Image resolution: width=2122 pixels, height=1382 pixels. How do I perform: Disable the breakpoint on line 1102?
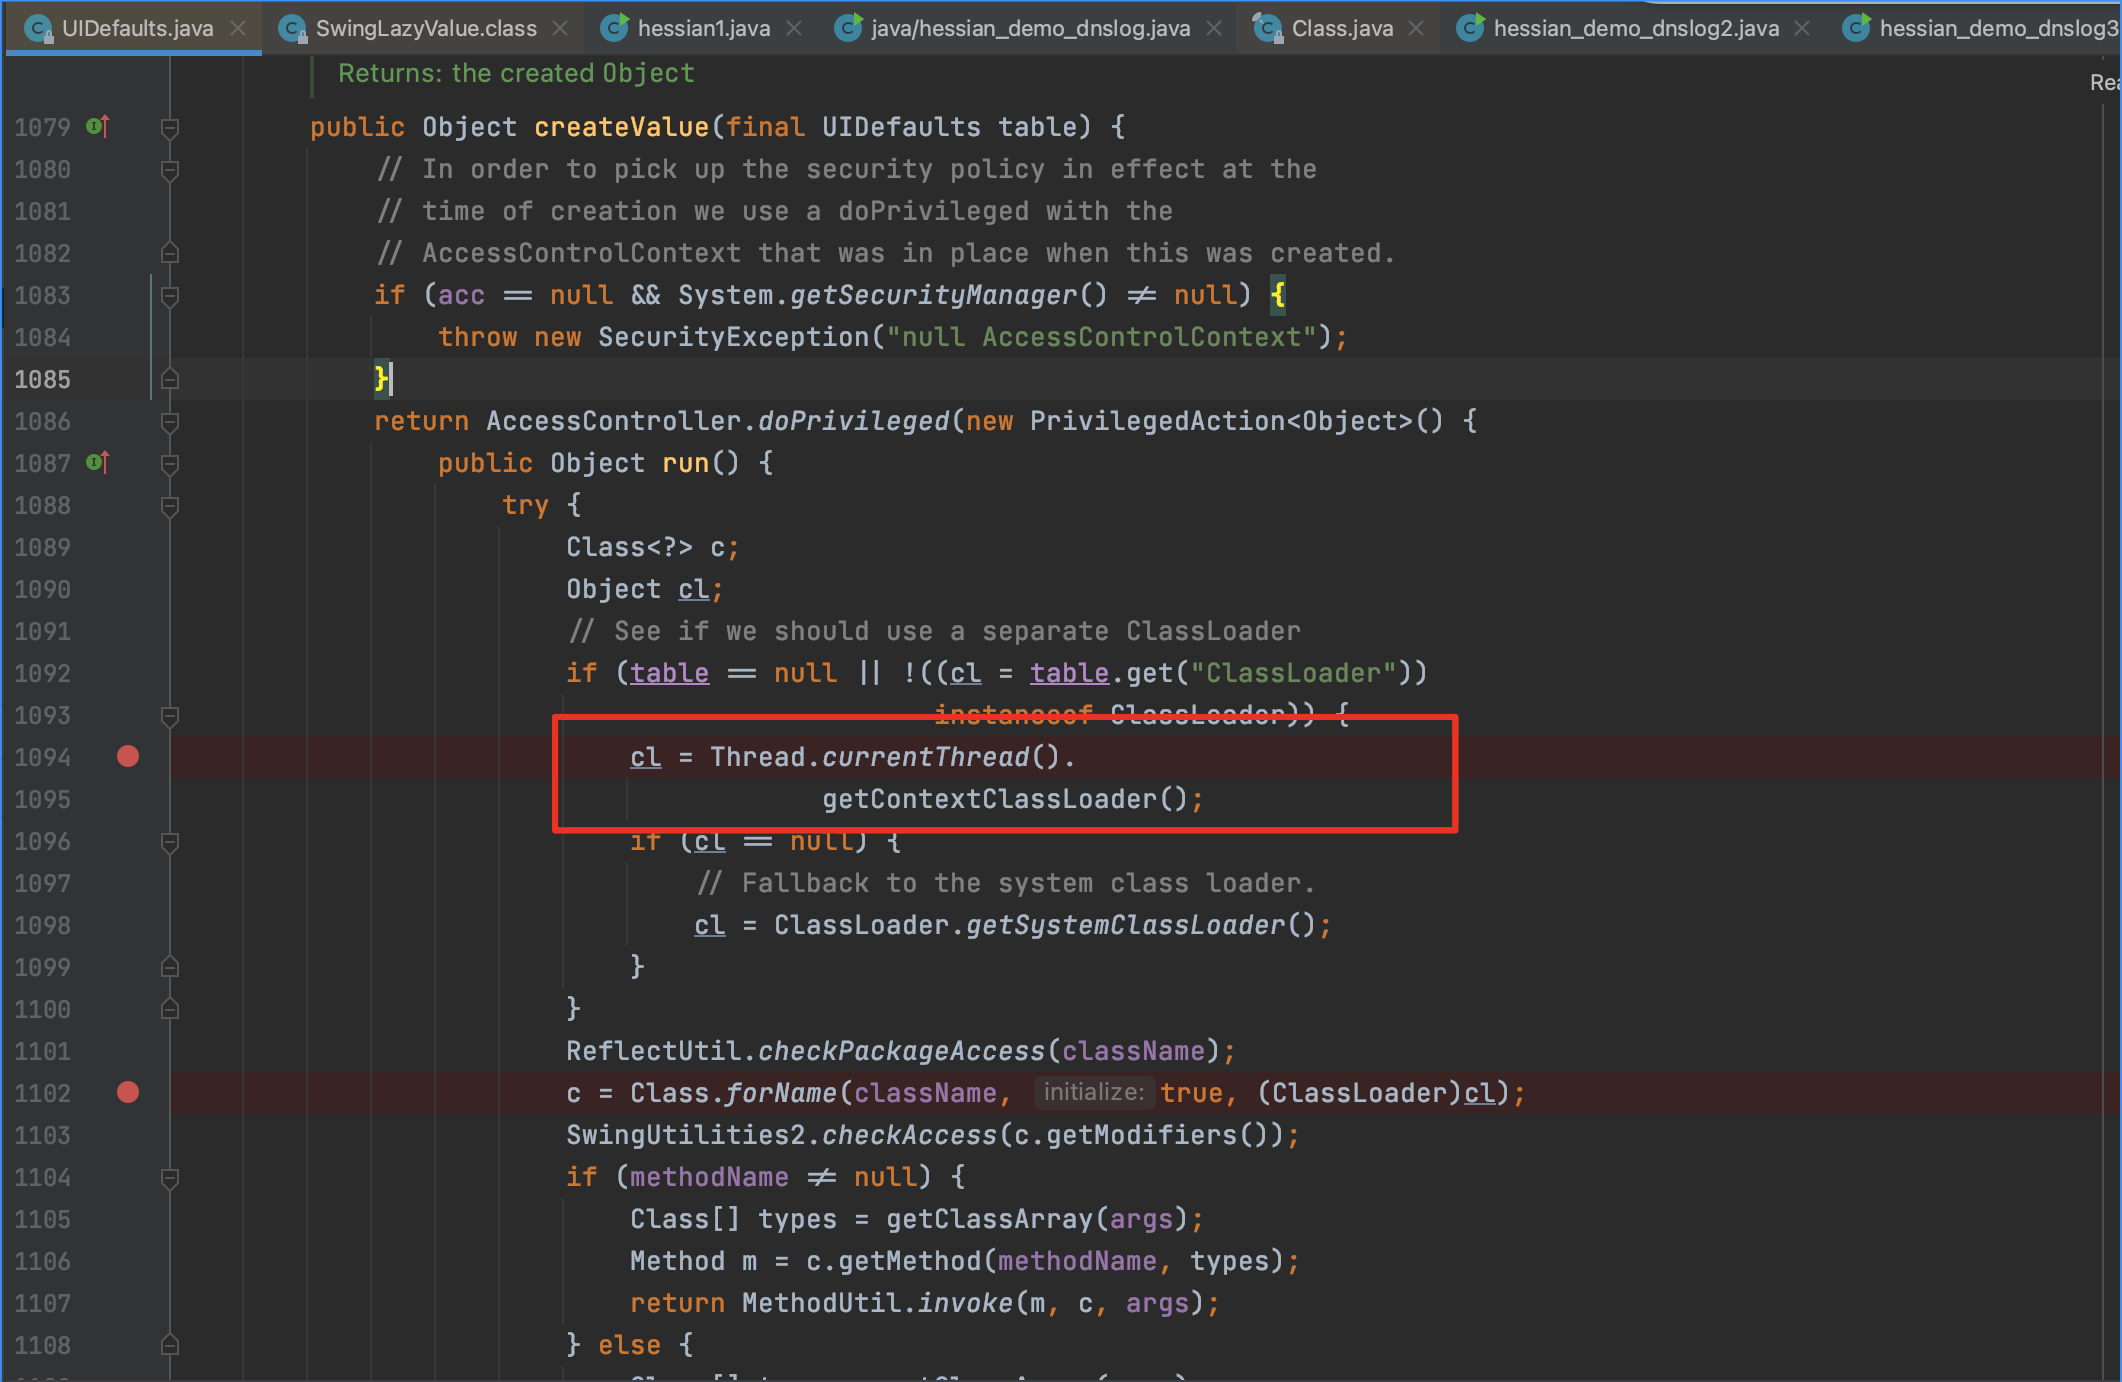tap(128, 1092)
